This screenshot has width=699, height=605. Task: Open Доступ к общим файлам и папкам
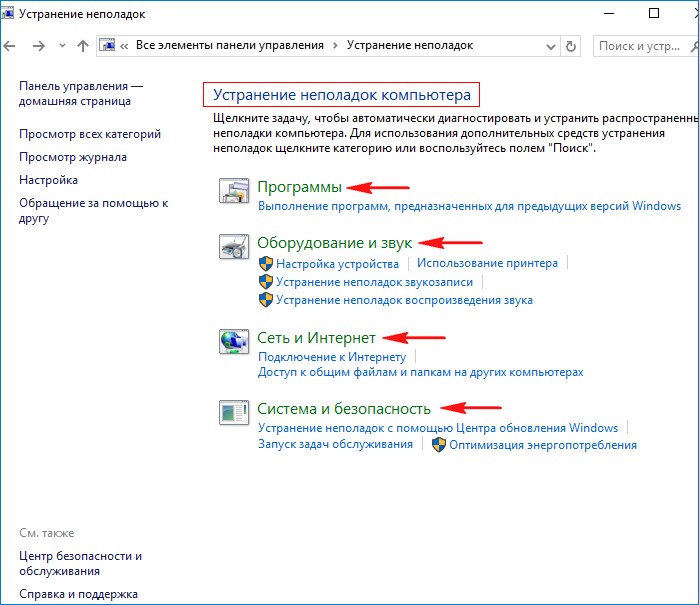click(x=420, y=372)
